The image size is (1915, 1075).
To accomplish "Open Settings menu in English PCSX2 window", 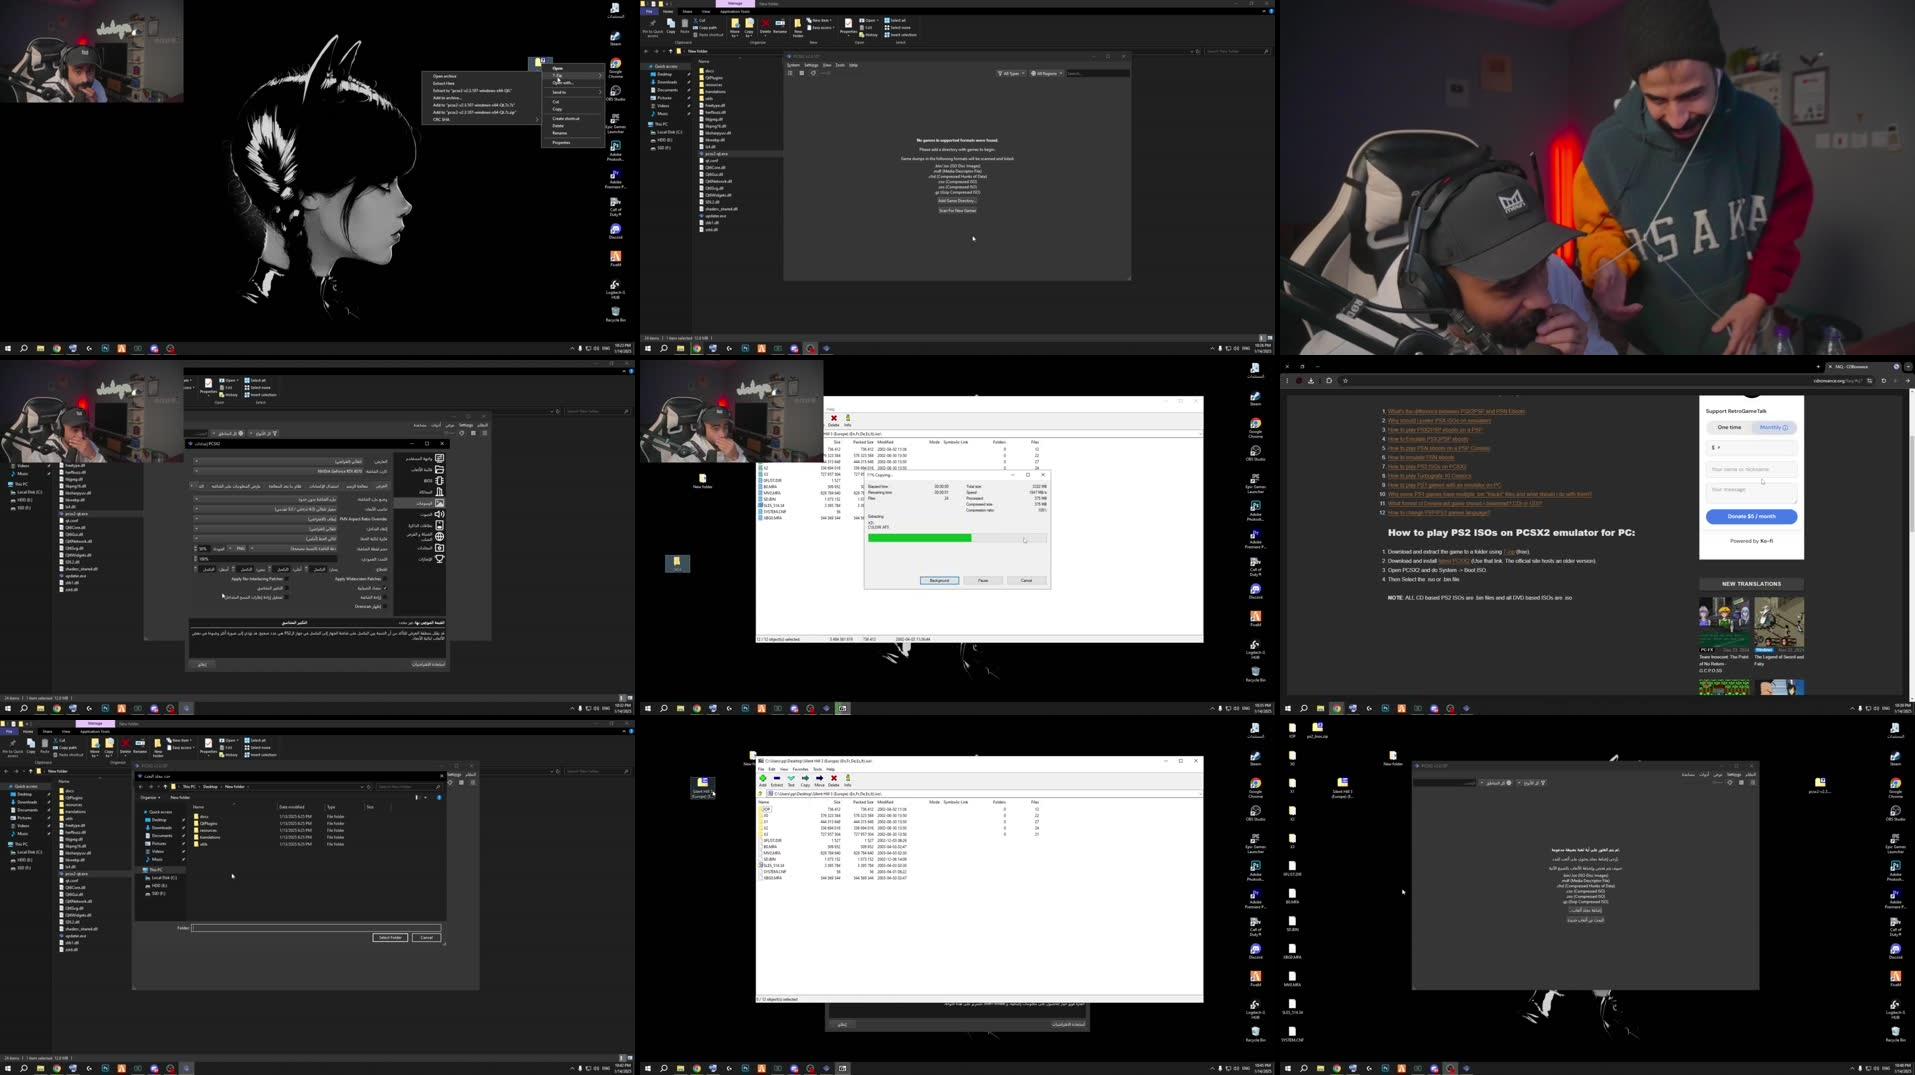I will (811, 65).
